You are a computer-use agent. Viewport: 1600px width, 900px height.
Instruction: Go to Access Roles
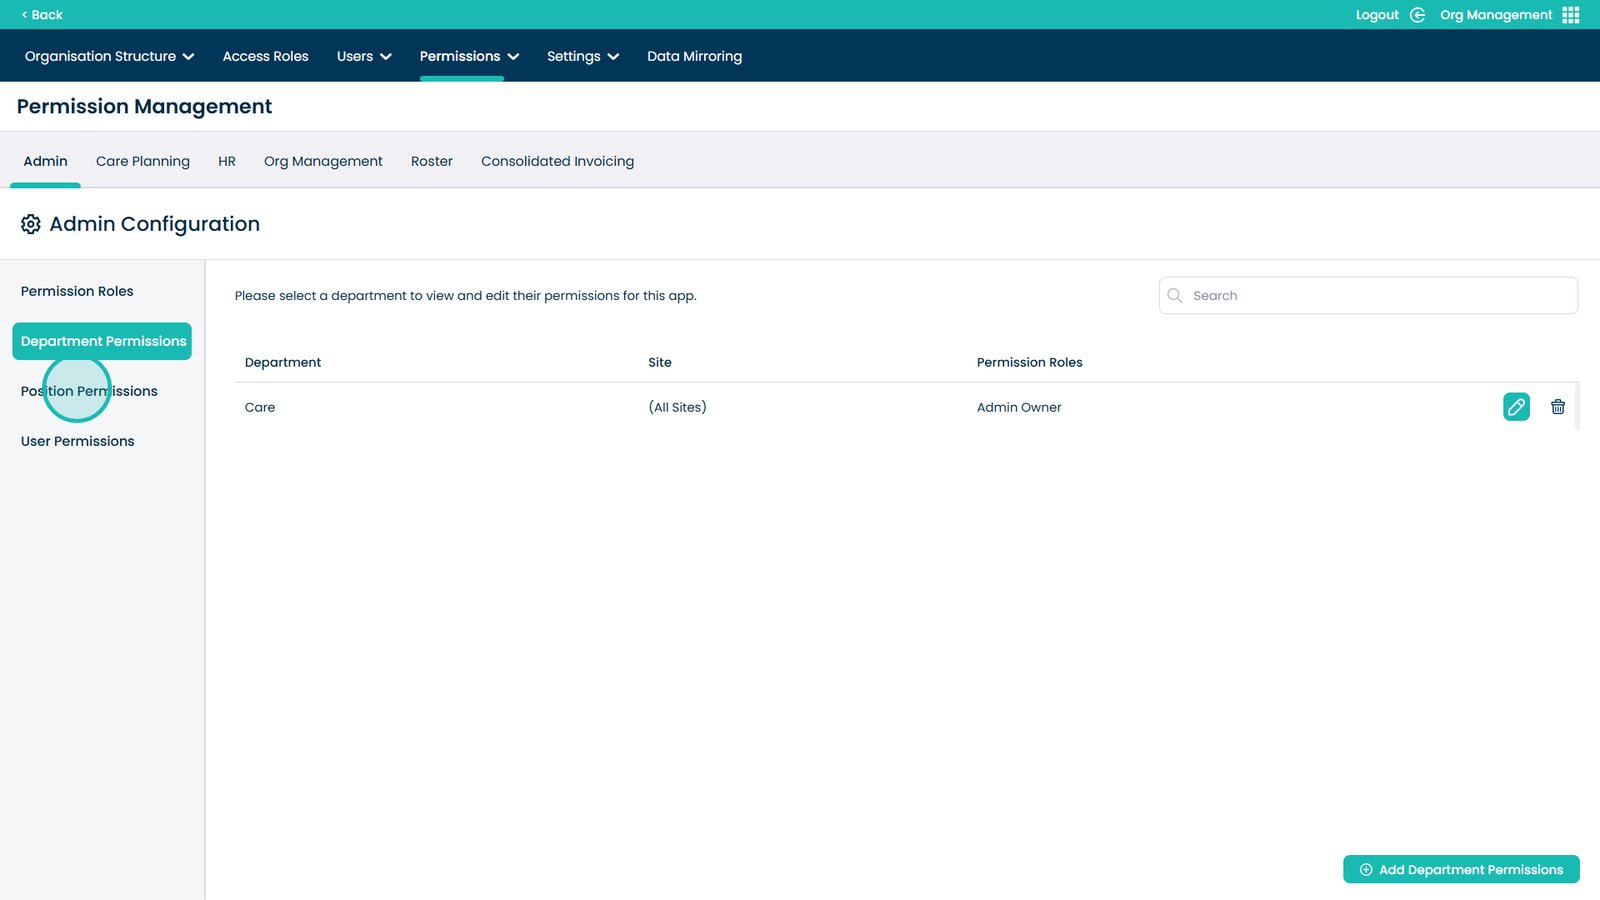[x=265, y=56]
